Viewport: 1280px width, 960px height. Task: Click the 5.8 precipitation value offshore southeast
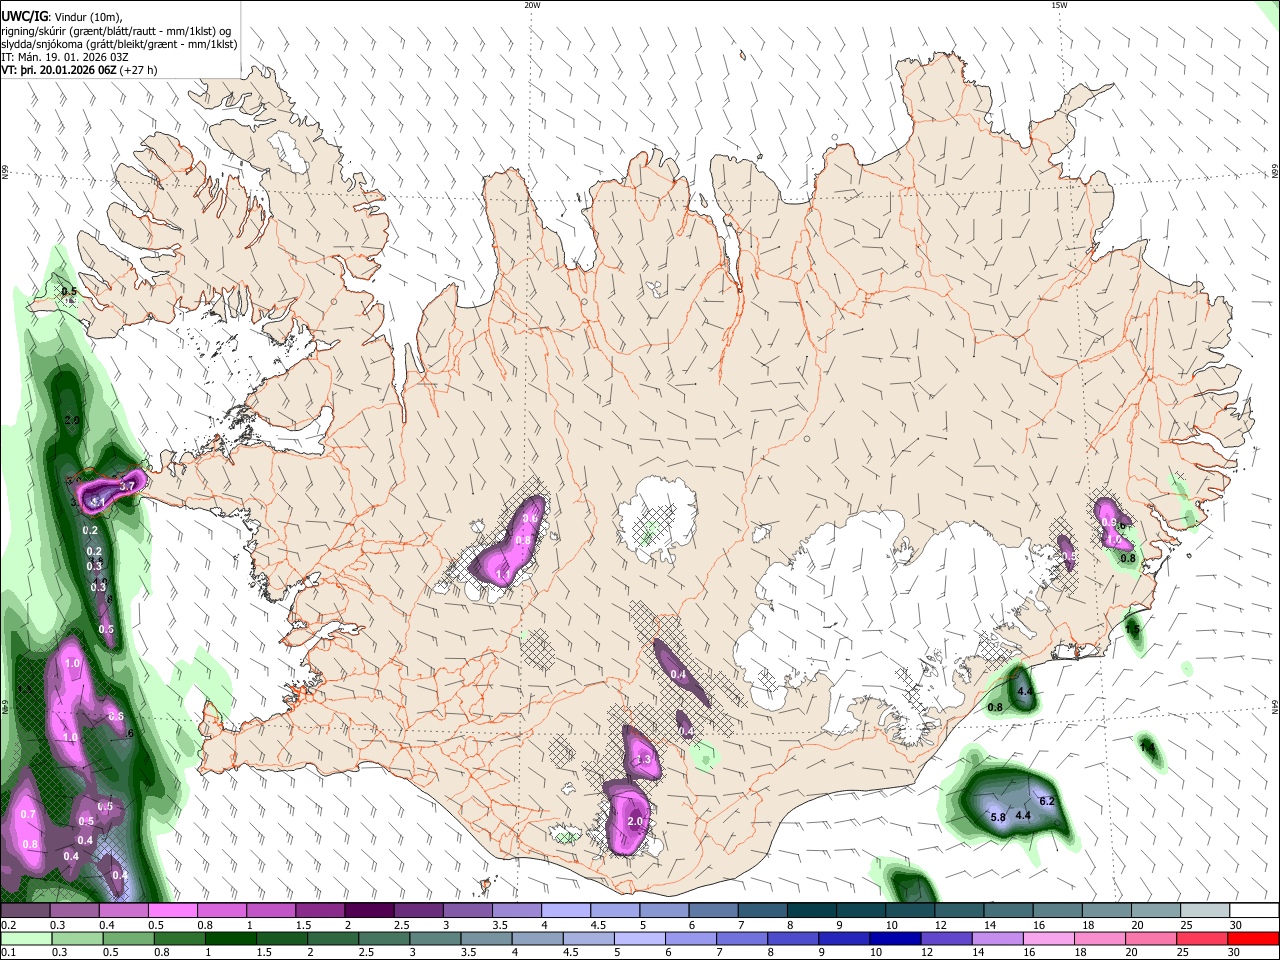point(997,817)
